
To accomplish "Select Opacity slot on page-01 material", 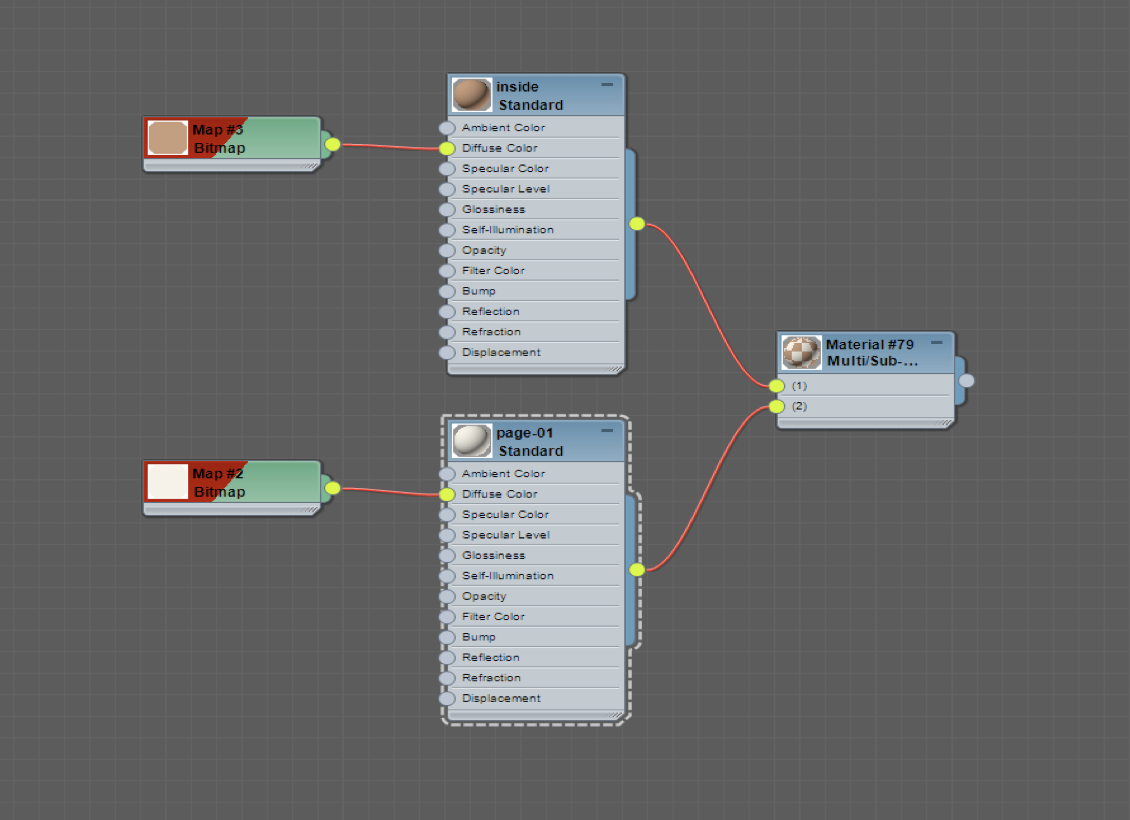I will point(534,596).
